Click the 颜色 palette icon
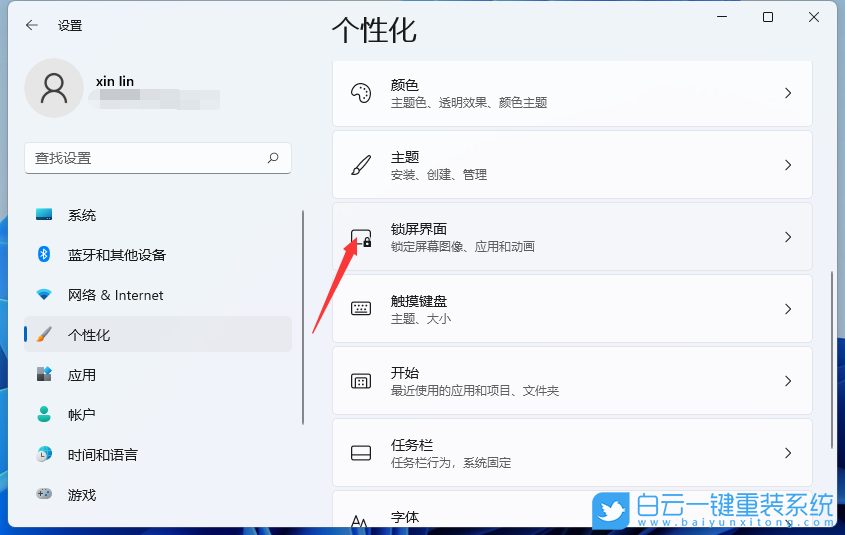The image size is (845, 535). [361, 93]
